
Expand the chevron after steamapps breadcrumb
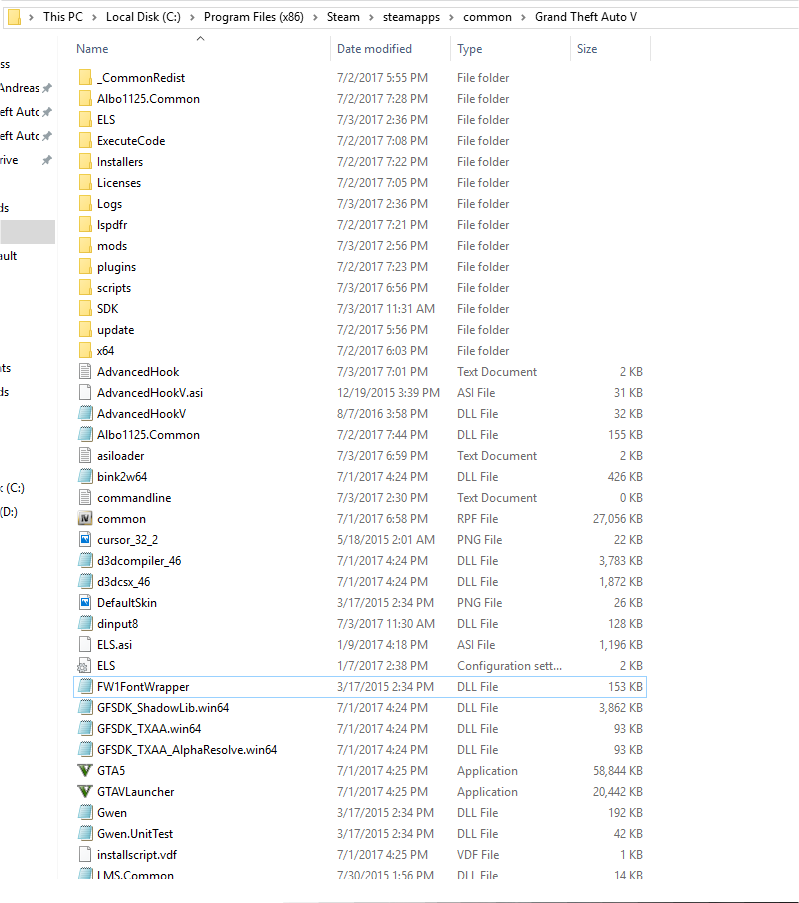coord(451,17)
